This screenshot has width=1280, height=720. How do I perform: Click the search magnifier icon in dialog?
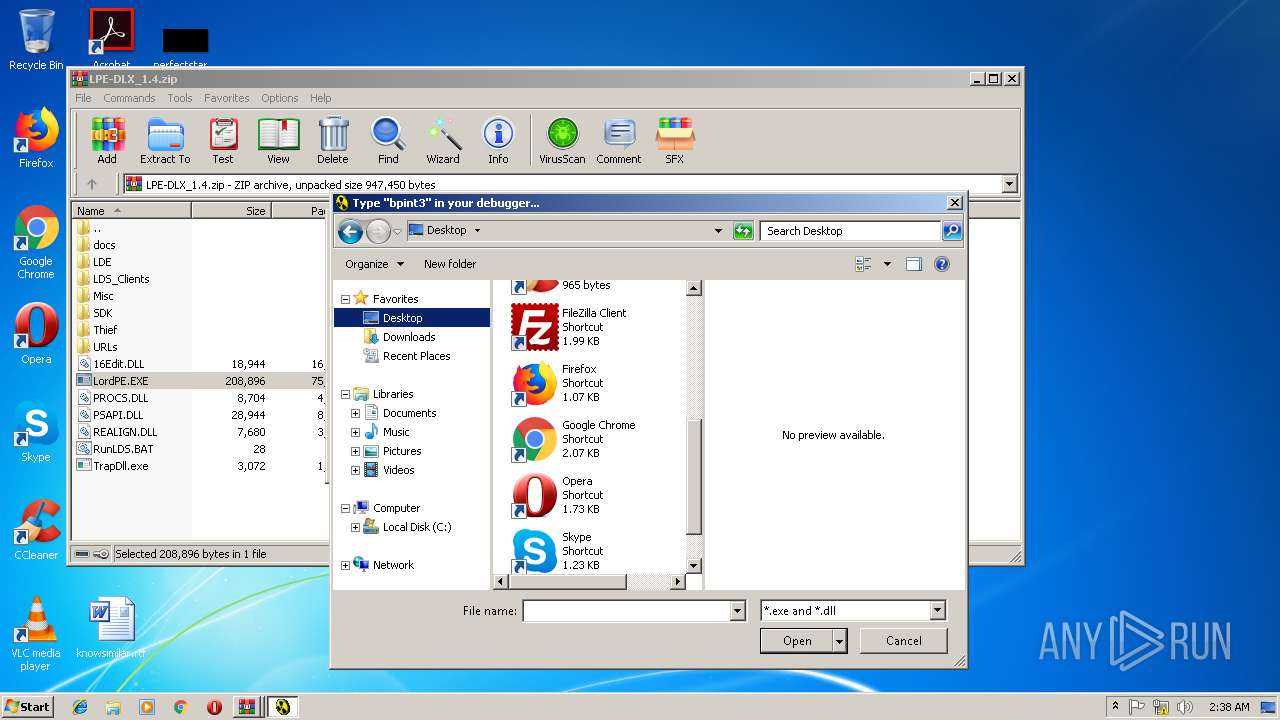[x=951, y=231]
